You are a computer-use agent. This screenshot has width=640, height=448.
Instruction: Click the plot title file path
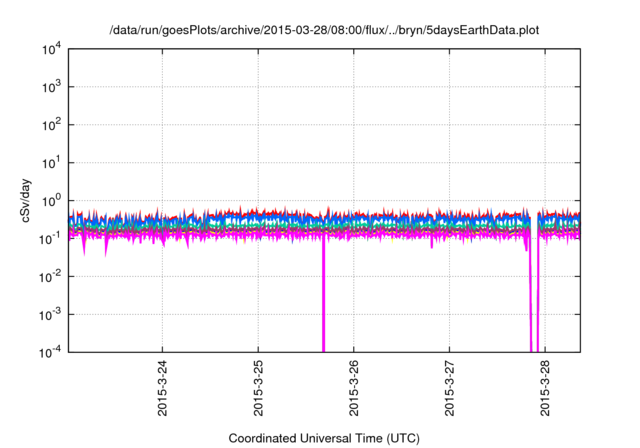pyautogui.click(x=324, y=30)
